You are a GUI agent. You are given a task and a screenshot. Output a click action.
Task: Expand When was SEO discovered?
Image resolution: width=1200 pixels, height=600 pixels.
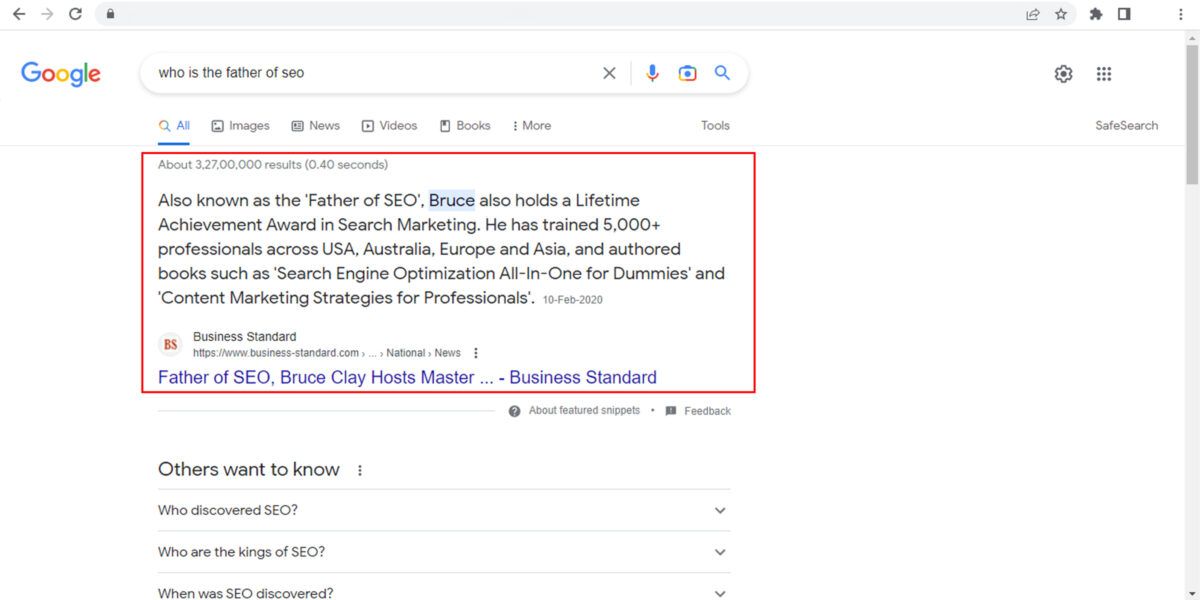(x=719, y=593)
